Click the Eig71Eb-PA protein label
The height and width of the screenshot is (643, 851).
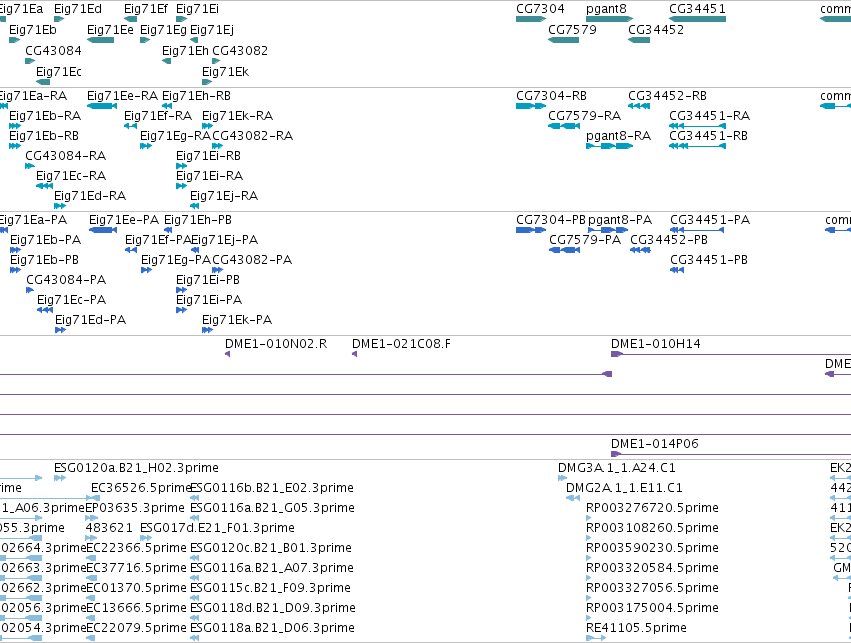coord(46,240)
